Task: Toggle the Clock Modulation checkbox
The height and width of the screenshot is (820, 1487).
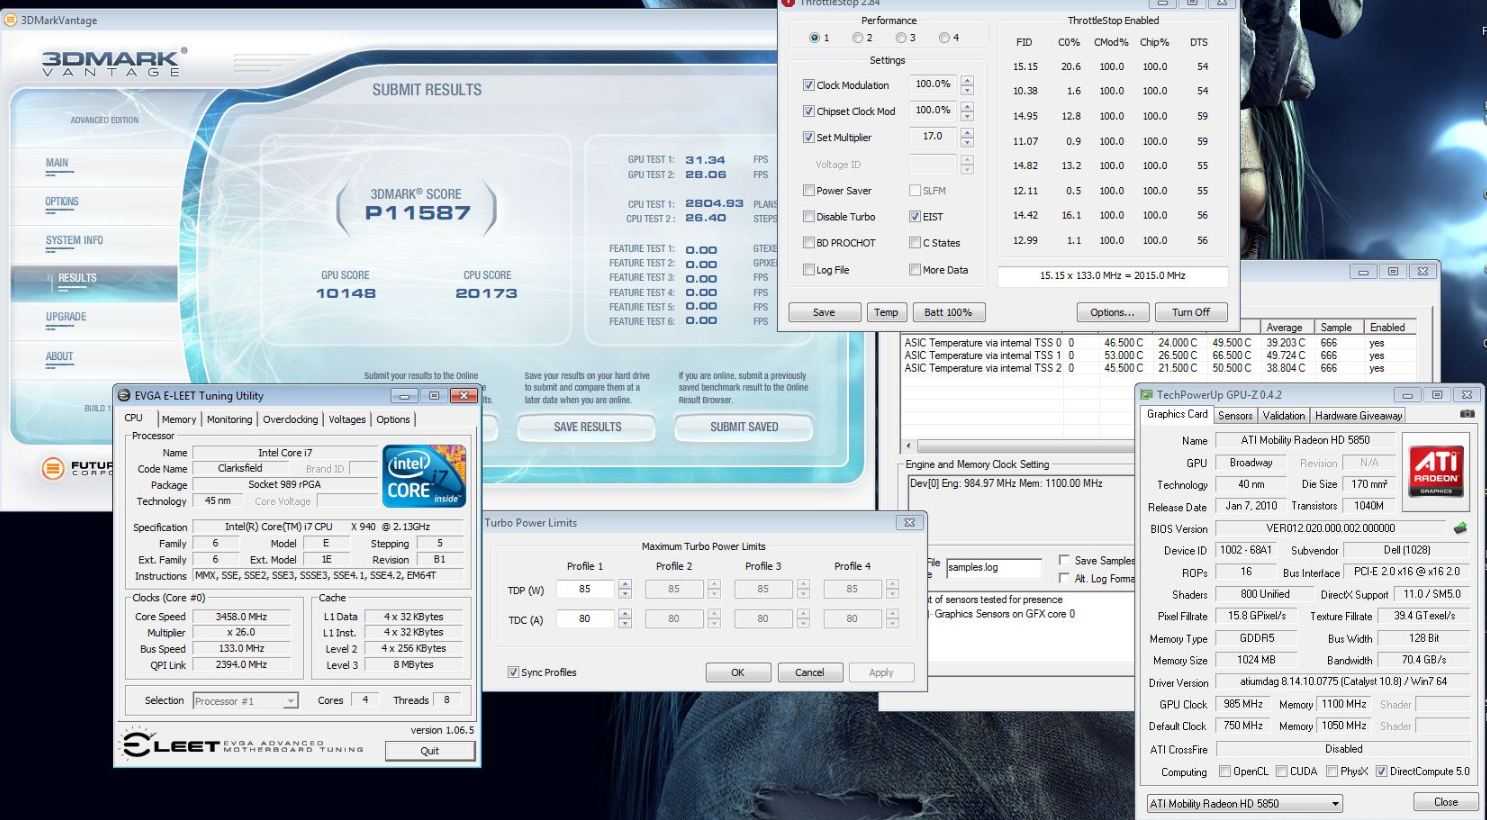Action: 808,85
